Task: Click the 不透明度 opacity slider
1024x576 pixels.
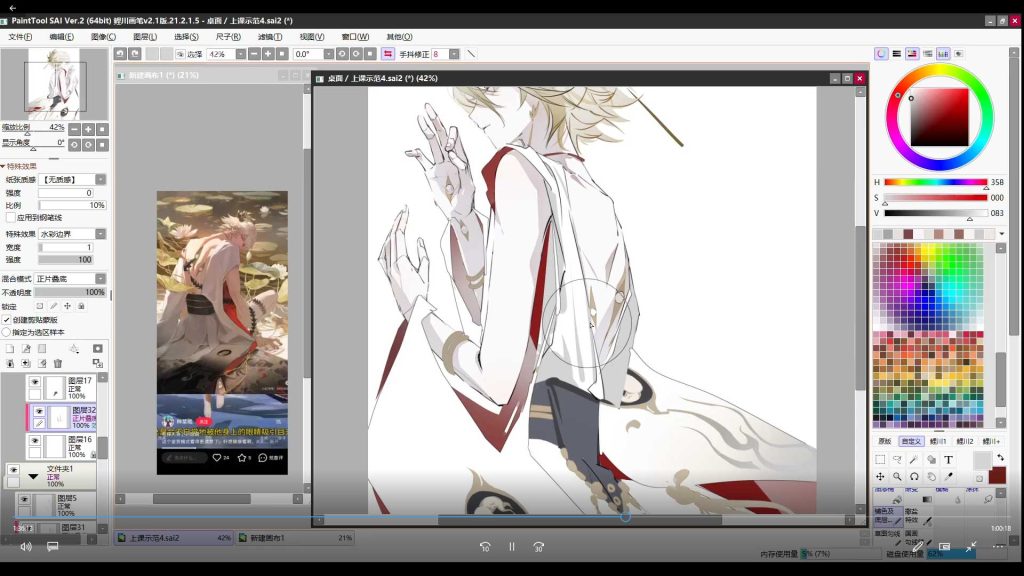Action: [x=71, y=293]
